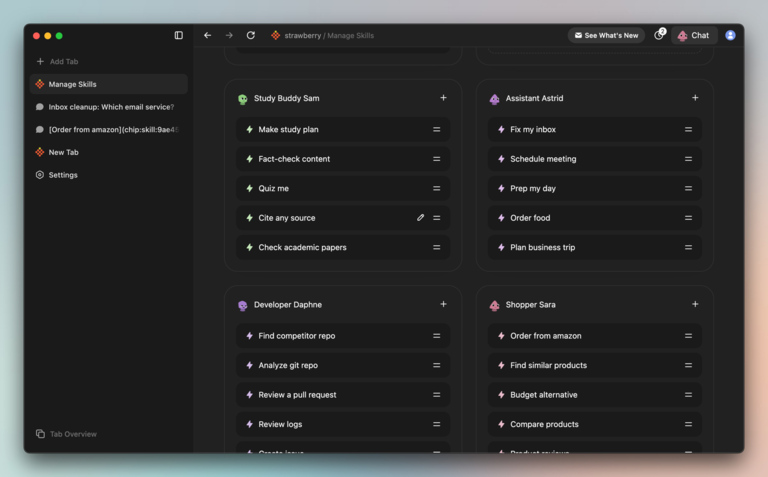This screenshot has width=768, height=477.
Task: Click reorder handle on Order food
Action: pyautogui.click(x=688, y=217)
